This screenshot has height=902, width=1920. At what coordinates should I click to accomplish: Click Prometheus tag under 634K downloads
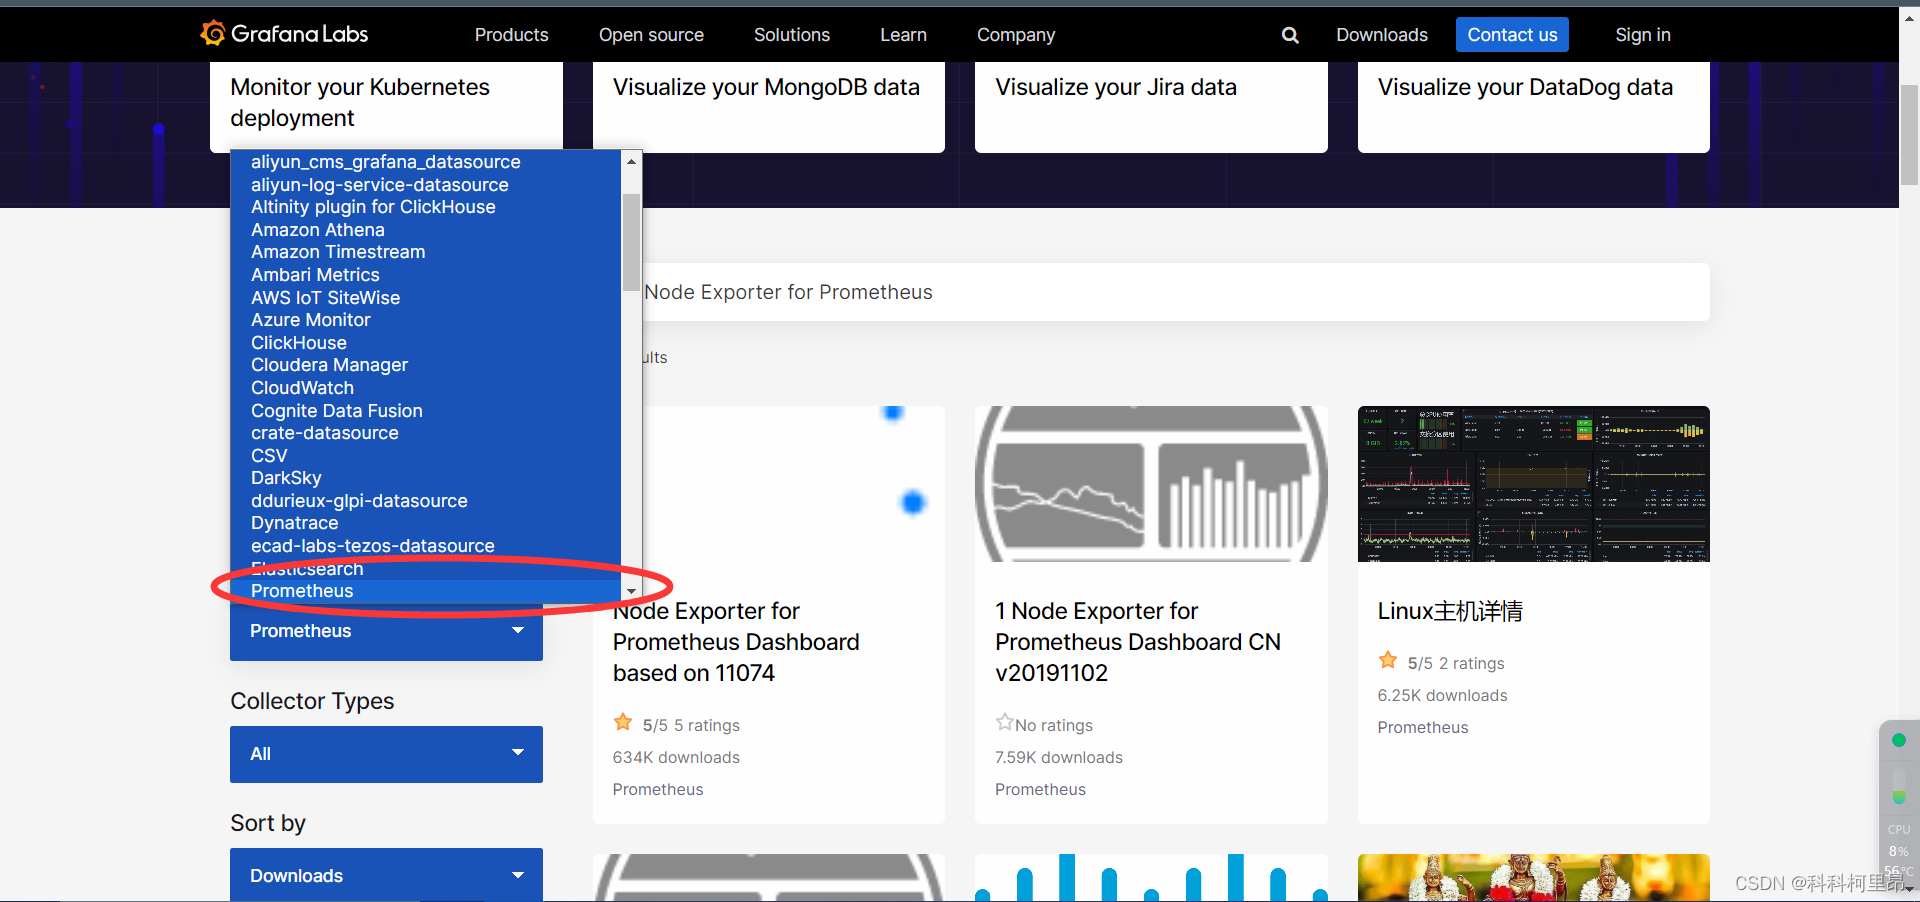pos(658,789)
